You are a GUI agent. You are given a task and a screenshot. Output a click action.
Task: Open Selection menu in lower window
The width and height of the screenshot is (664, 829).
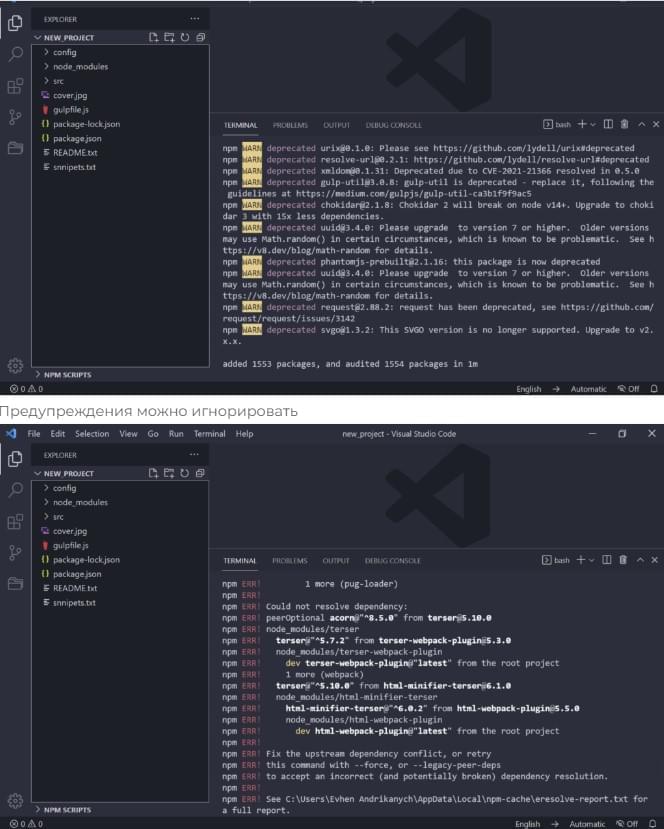[x=92, y=434]
